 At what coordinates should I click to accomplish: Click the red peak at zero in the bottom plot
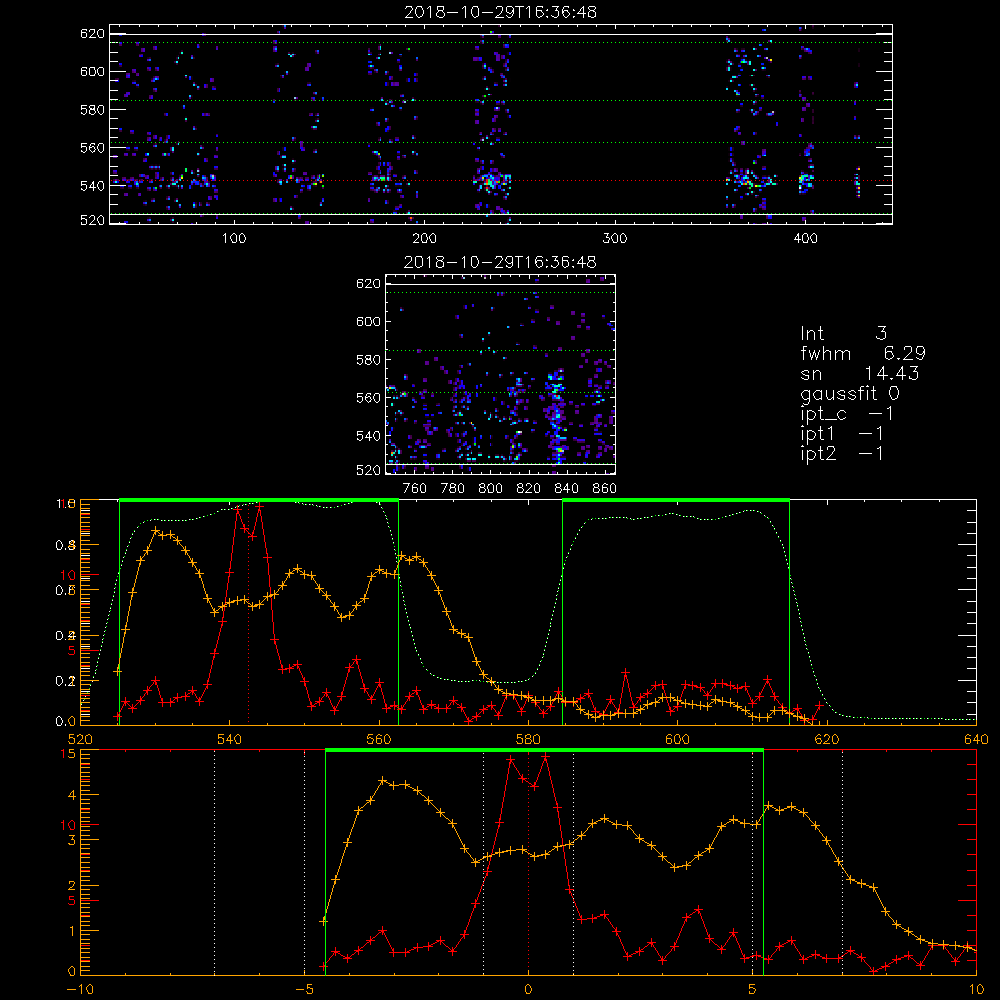pyautogui.click(x=528, y=772)
